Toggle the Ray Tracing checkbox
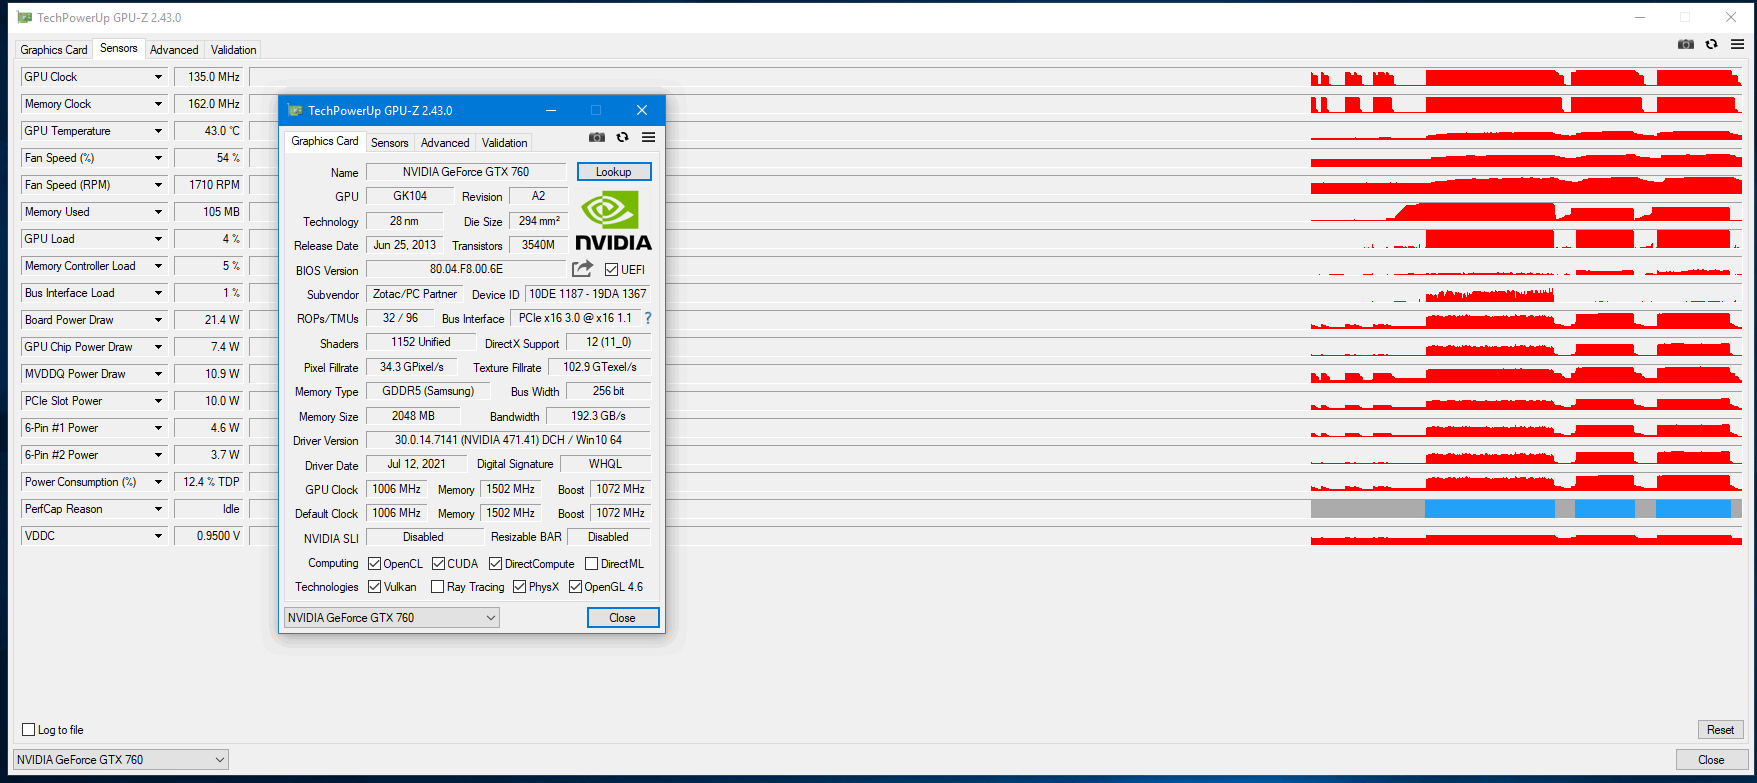 pyautogui.click(x=438, y=587)
